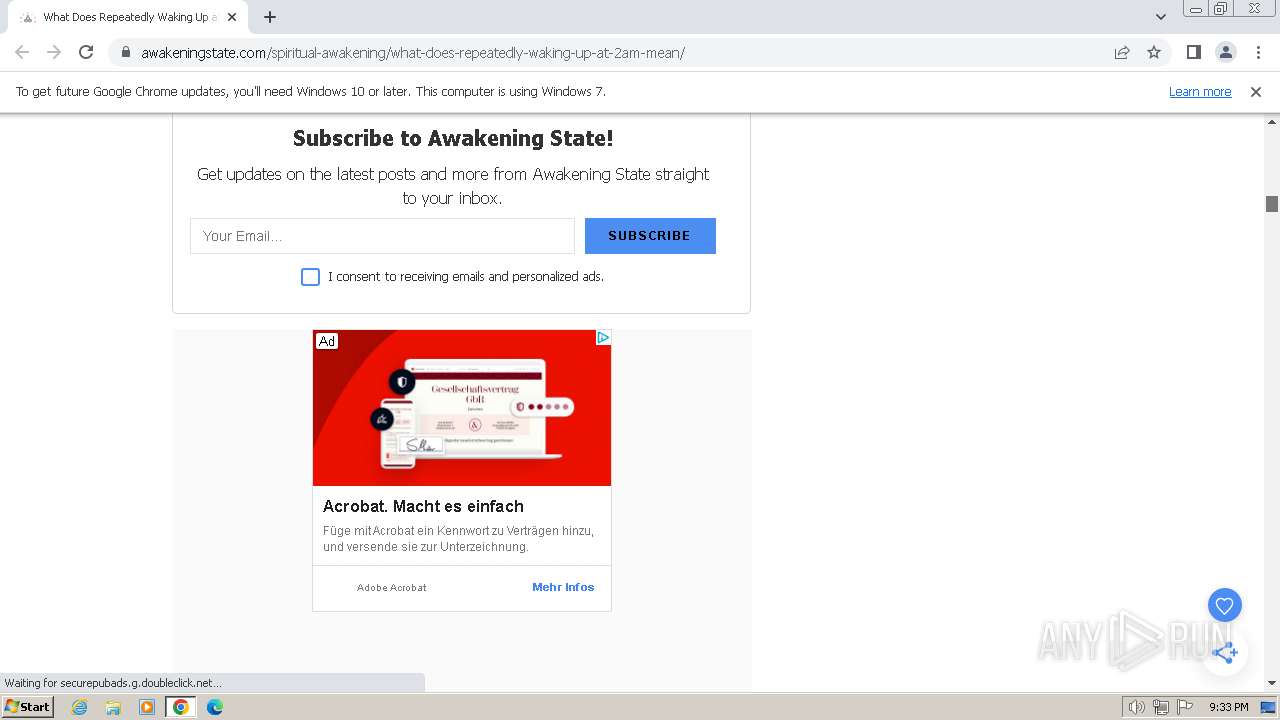Viewport: 1280px width, 720px height.
Task: Open the Chrome profile menu
Action: tap(1225, 52)
